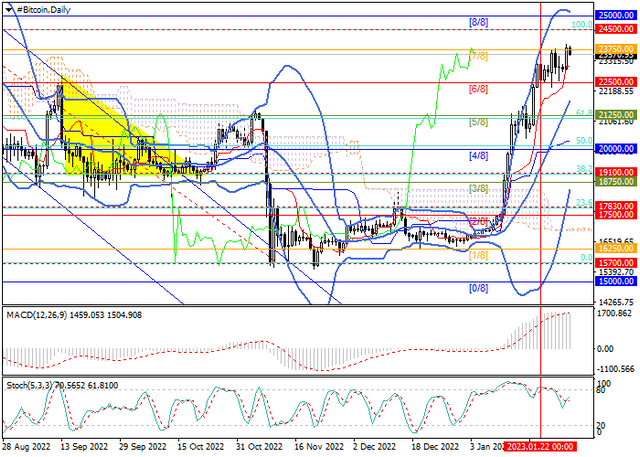640x457 pixels.
Task: Select the 20000.00 blue price label
Action: click(x=616, y=149)
